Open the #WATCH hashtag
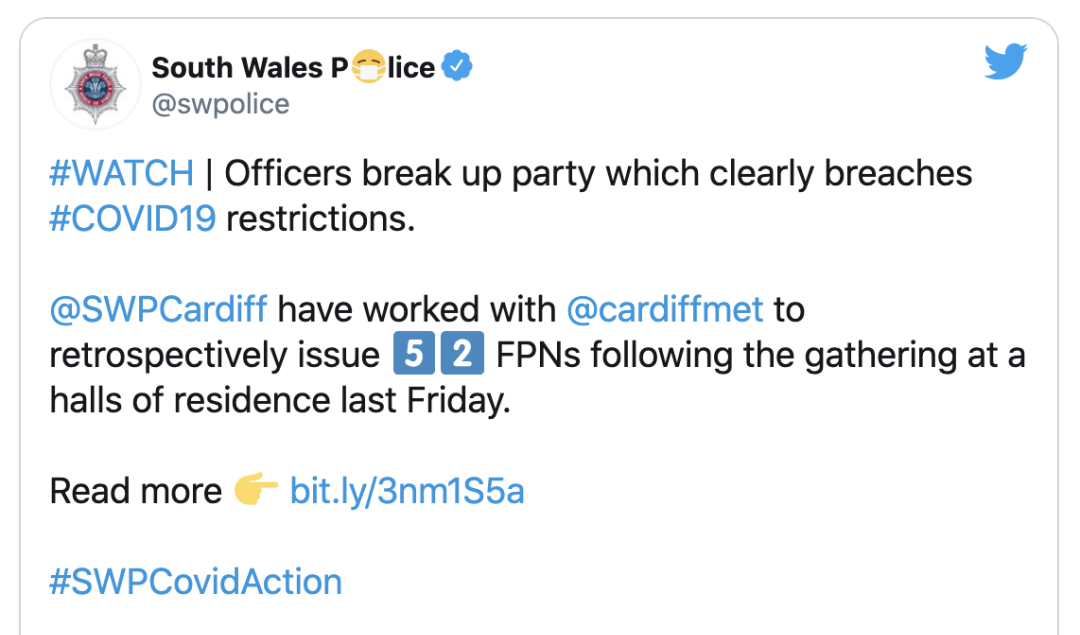The width and height of the screenshot is (1080, 635). (121, 173)
